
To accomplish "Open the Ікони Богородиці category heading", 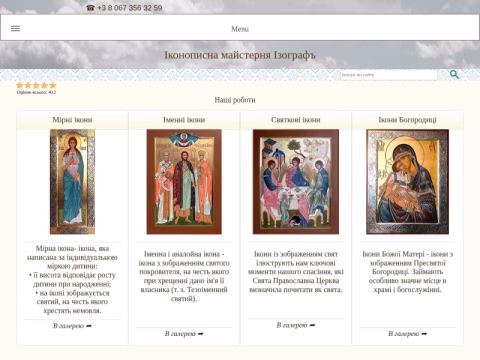I will coord(407,120).
